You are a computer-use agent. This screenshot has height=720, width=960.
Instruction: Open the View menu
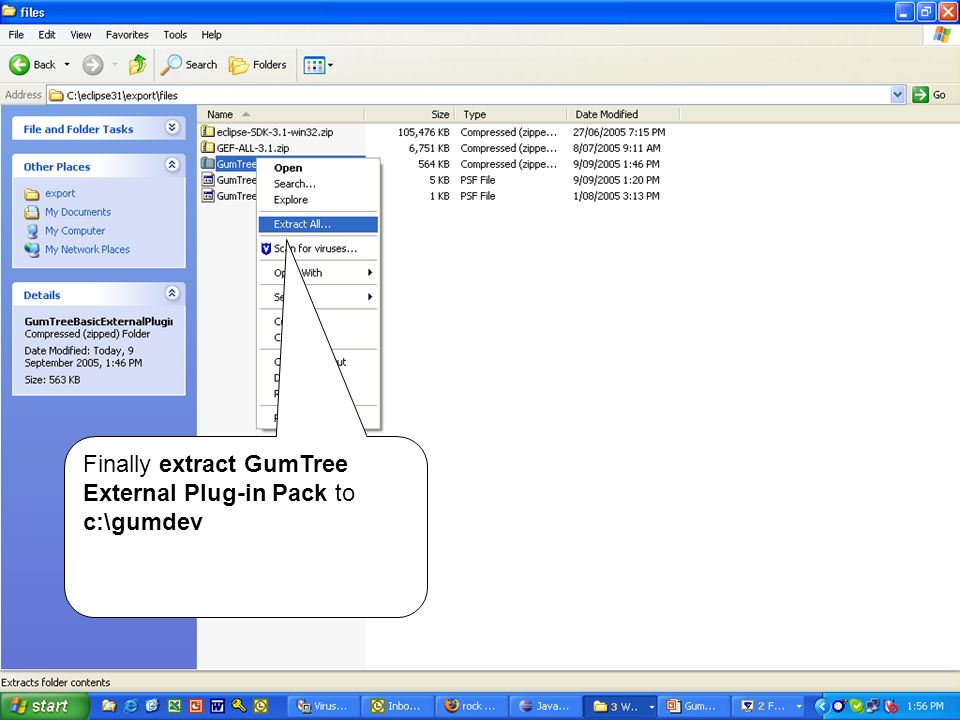click(x=80, y=35)
